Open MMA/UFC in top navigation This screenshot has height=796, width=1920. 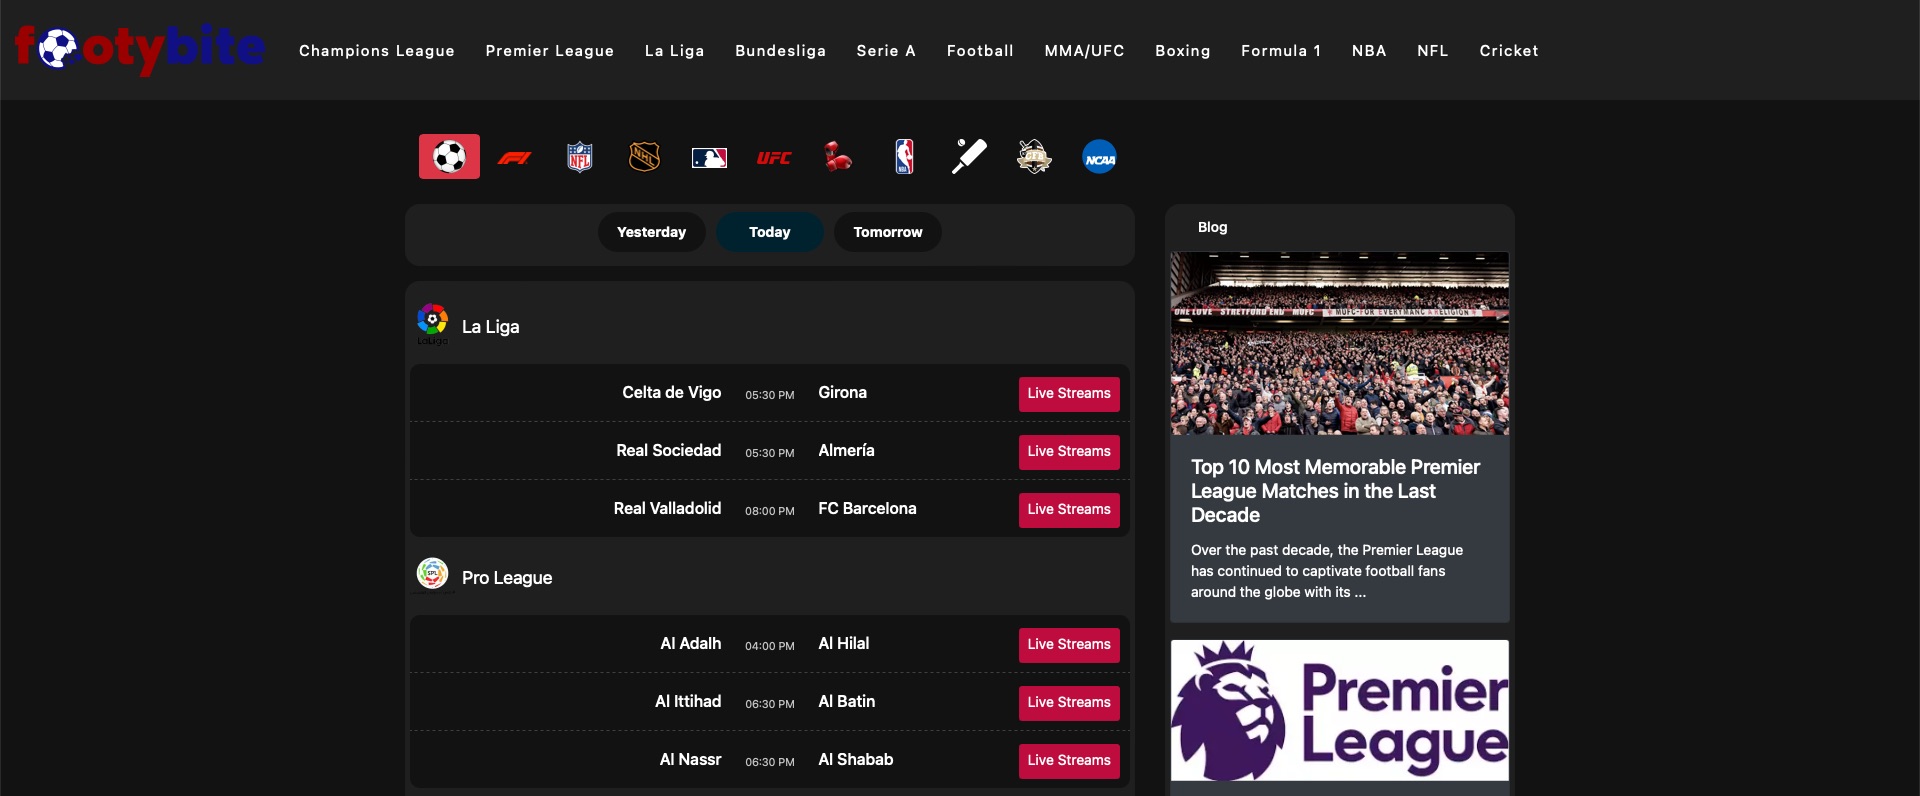pyautogui.click(x=1084, y=50)
